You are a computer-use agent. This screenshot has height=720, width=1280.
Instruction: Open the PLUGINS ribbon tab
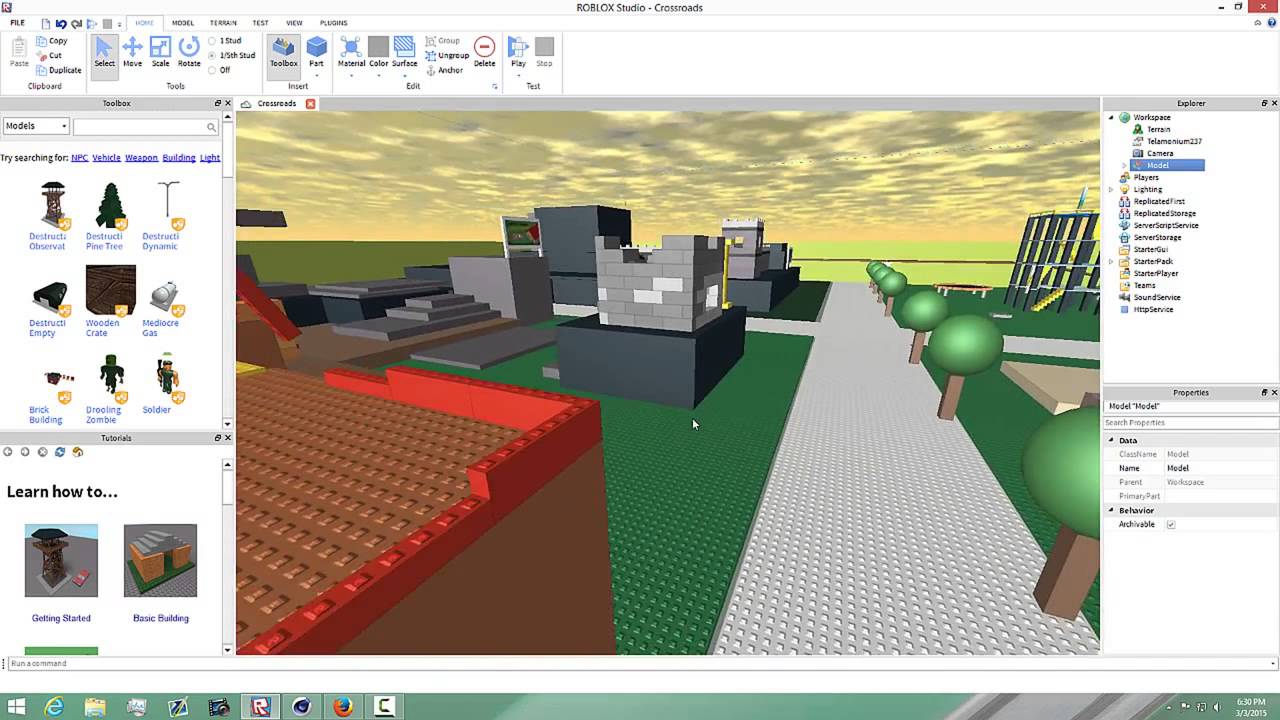point(334,22)
